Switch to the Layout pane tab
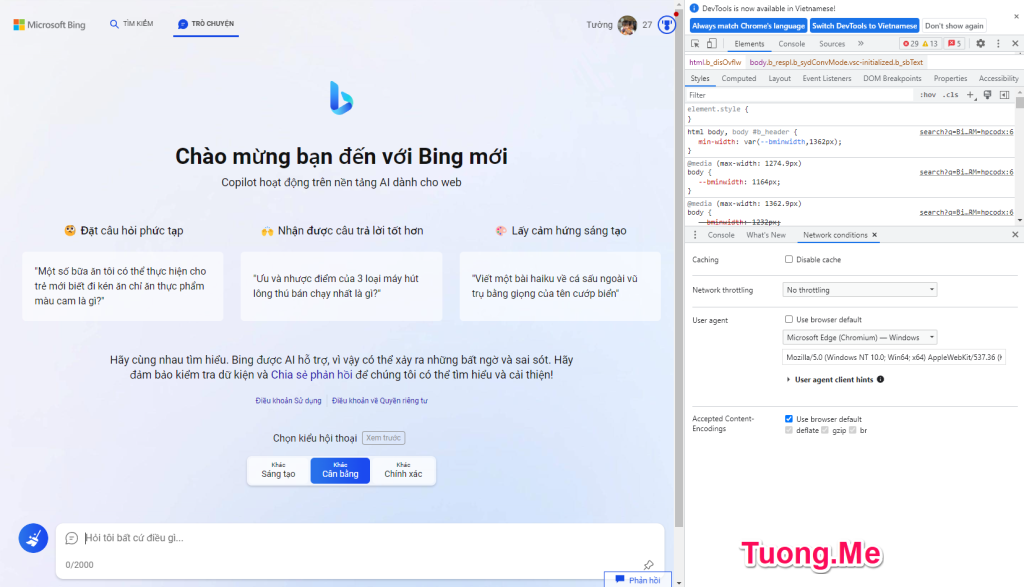 [x=779, y=78]
